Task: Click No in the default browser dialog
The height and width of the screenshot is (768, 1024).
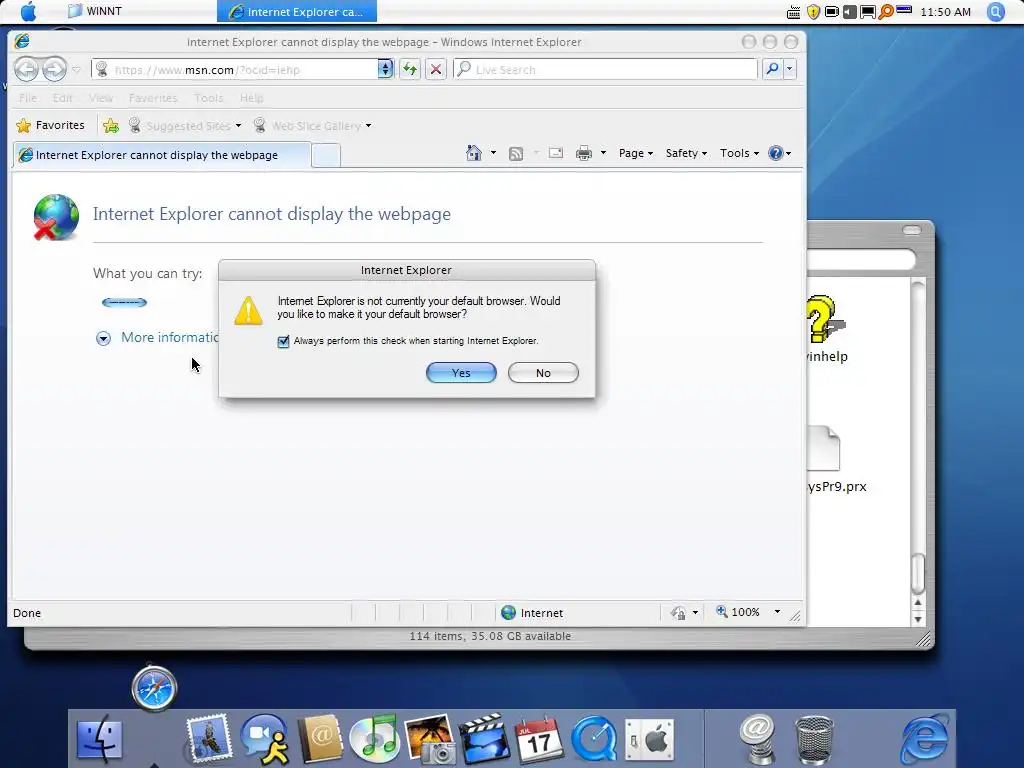Action: [543, 373]
